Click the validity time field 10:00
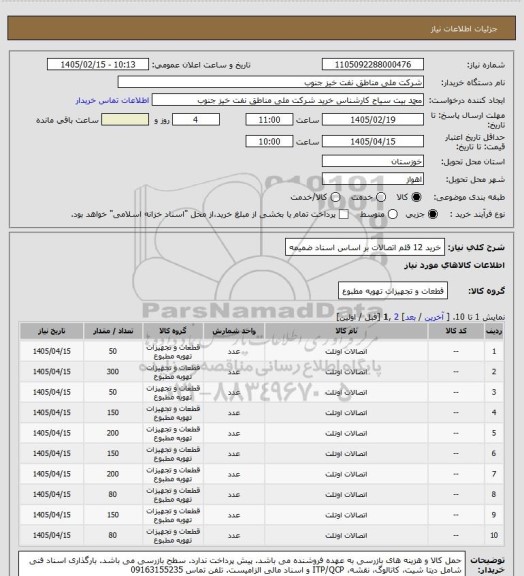 (x=269, y=141)
